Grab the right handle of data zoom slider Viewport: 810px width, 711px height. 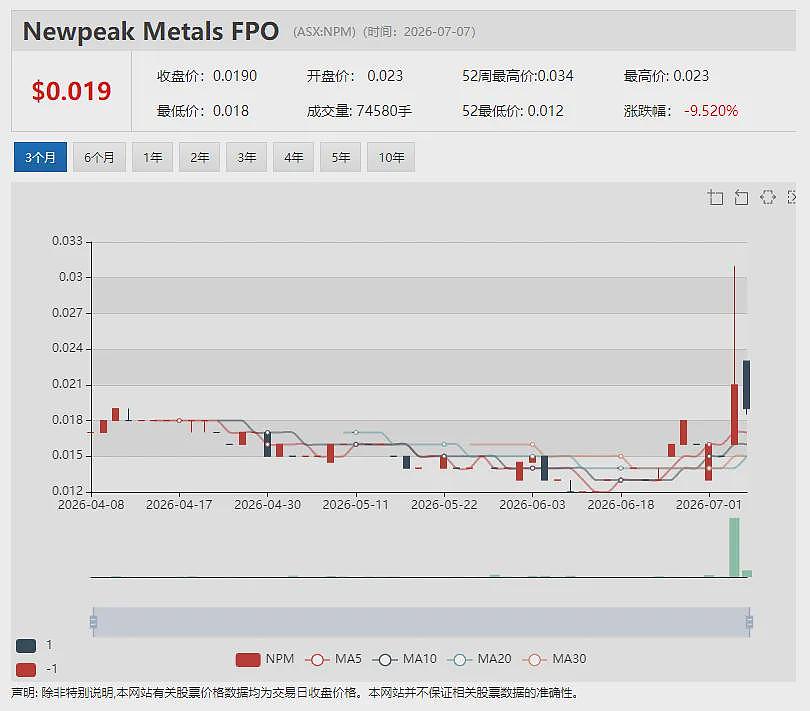tap(749, 622)
